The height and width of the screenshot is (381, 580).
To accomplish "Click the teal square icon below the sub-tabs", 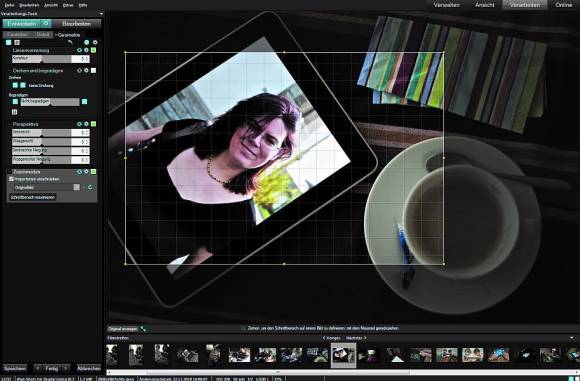I will (x=9, y=43).
